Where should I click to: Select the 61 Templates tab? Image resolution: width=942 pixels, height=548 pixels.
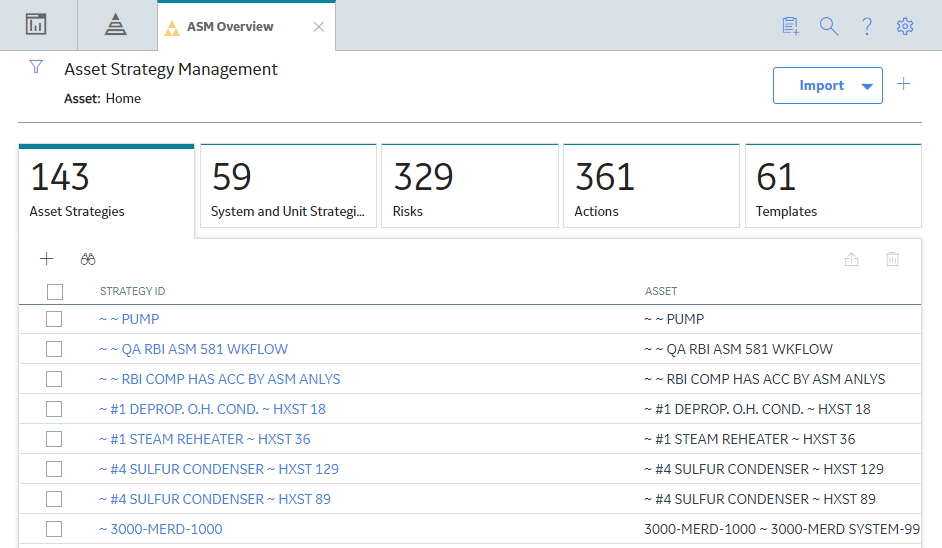coord(833,186)
